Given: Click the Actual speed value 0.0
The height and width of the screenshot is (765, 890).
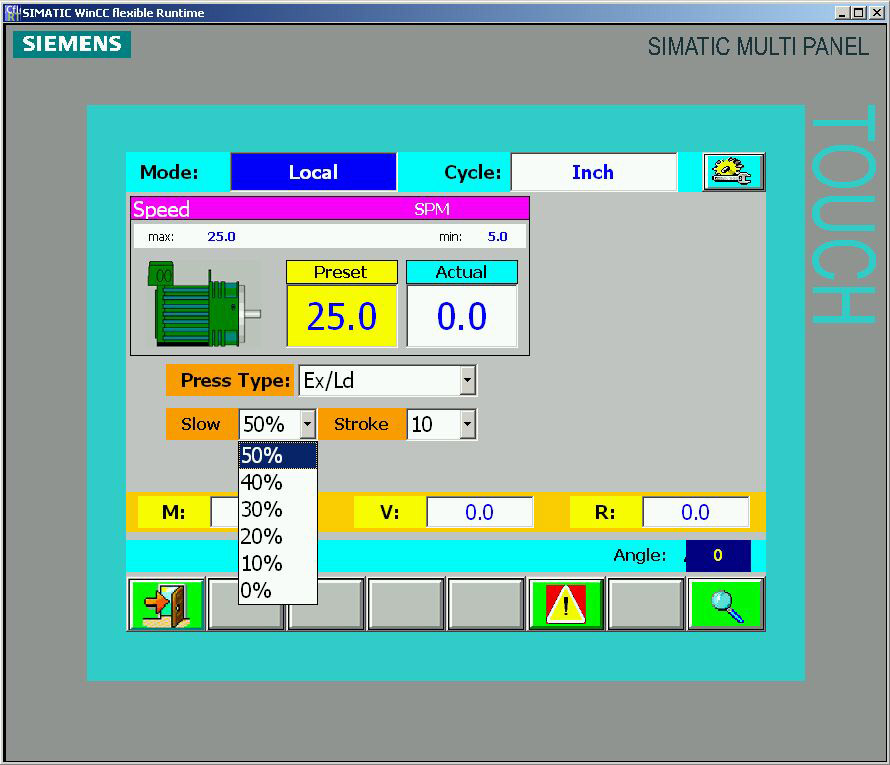Looking at the screenshot, I should tap(462, 316).
